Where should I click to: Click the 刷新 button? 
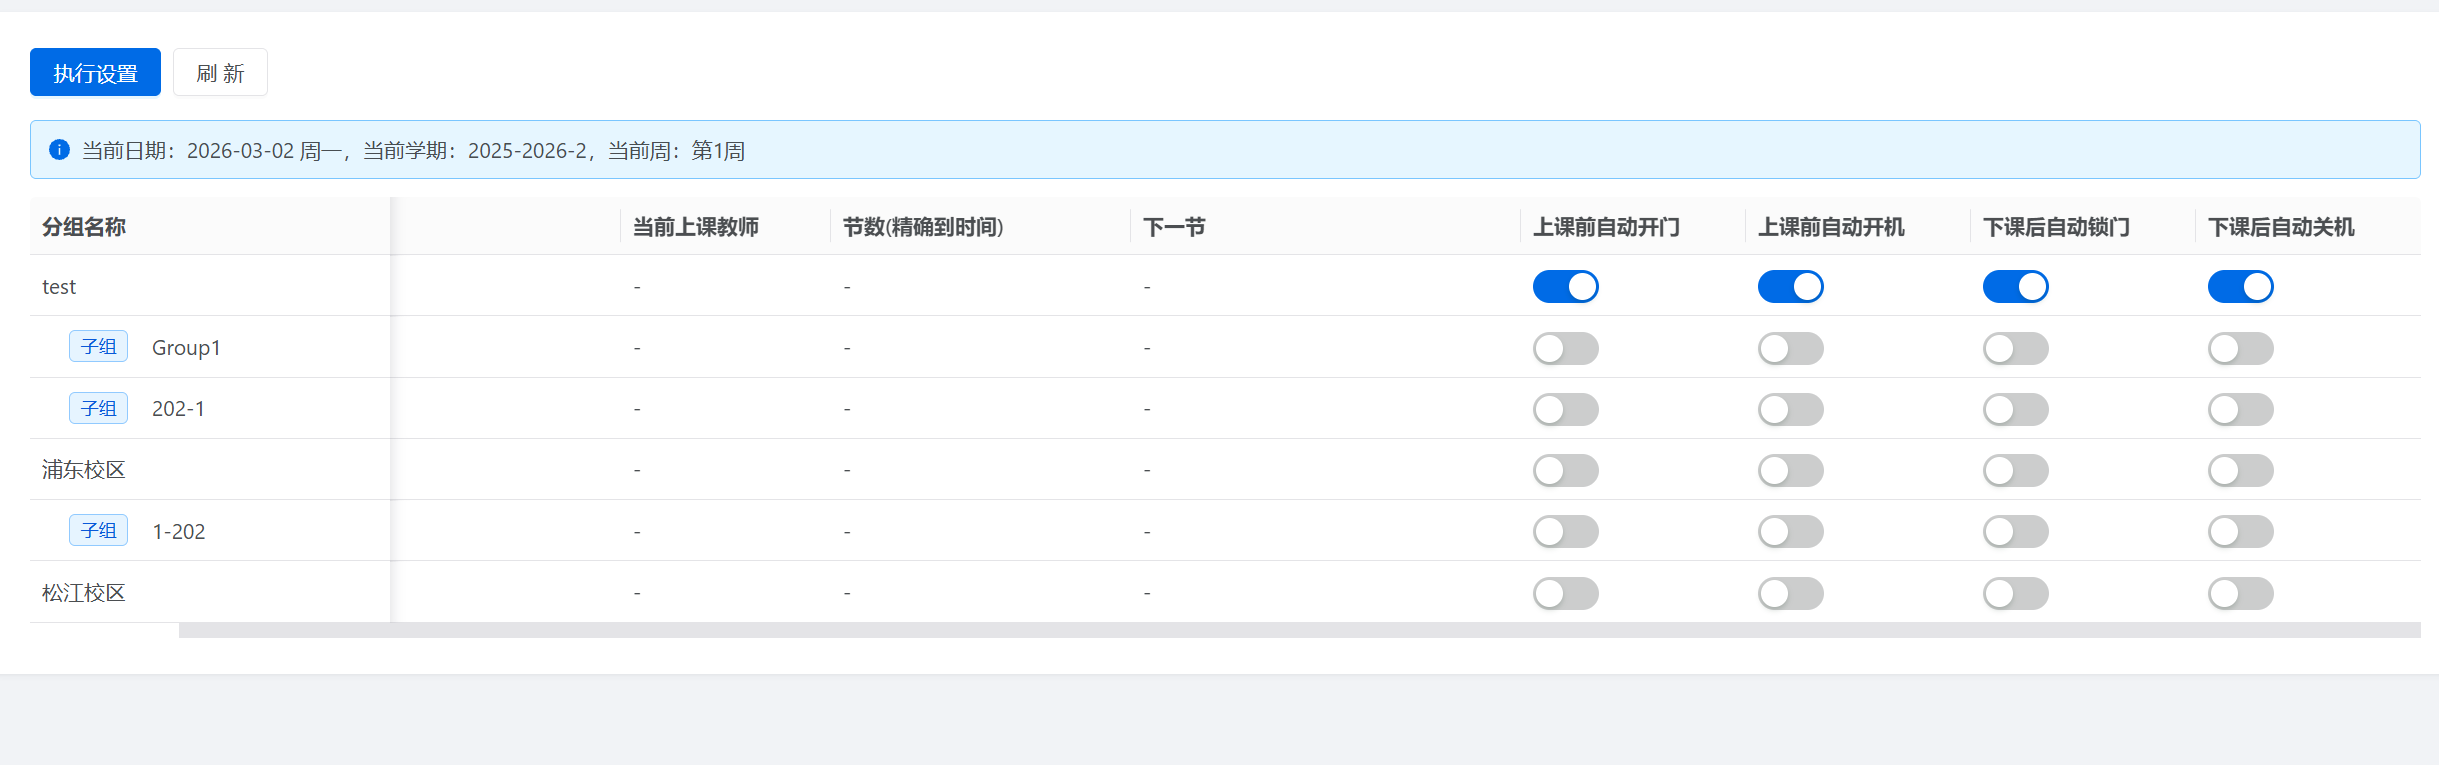point(220,73)
